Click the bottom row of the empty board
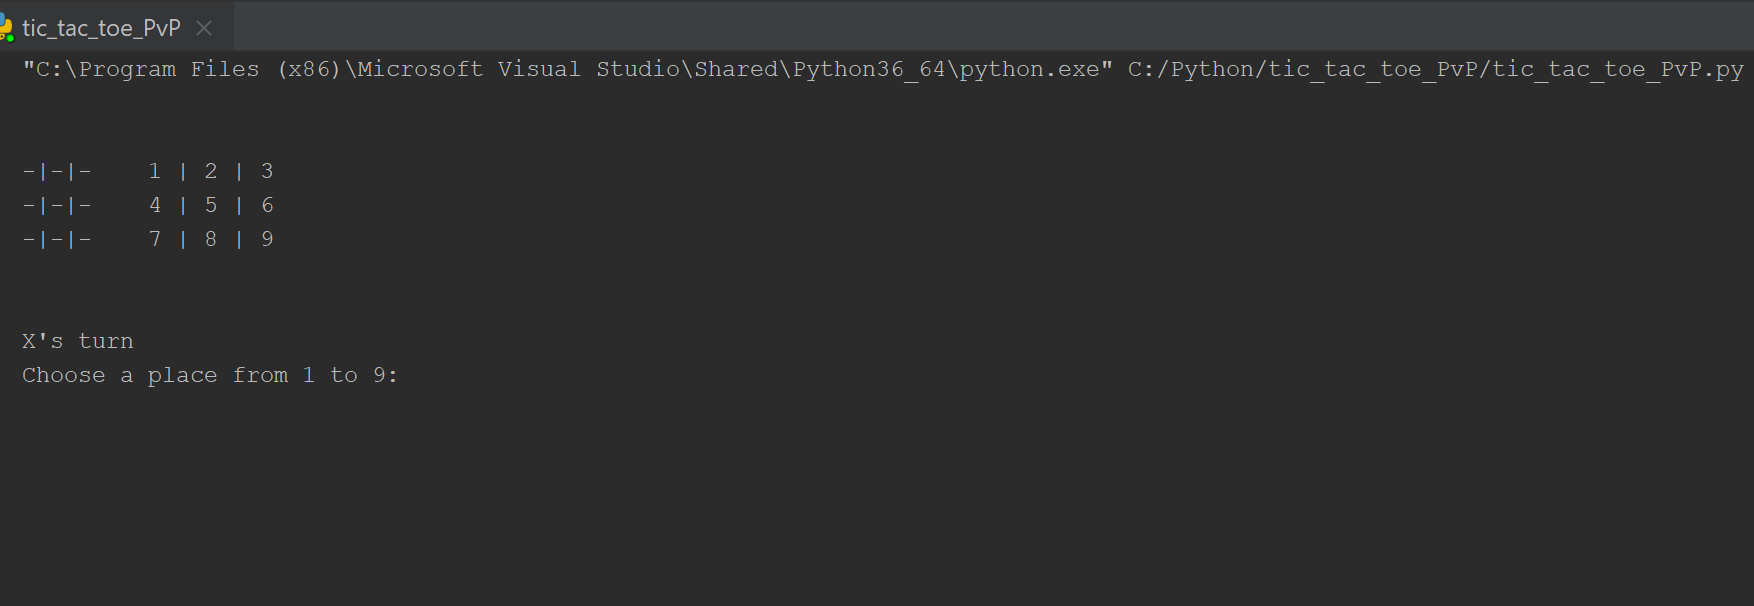This screenshot has width=1754, height=606. point(57,239)
